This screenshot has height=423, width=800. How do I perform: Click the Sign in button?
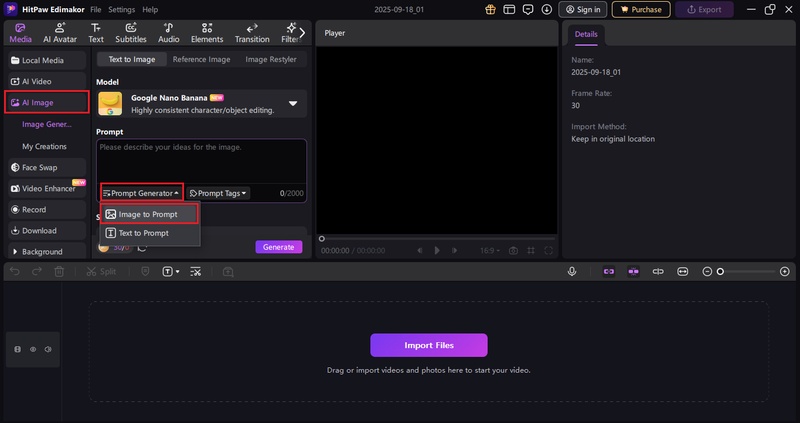[583, 10]
